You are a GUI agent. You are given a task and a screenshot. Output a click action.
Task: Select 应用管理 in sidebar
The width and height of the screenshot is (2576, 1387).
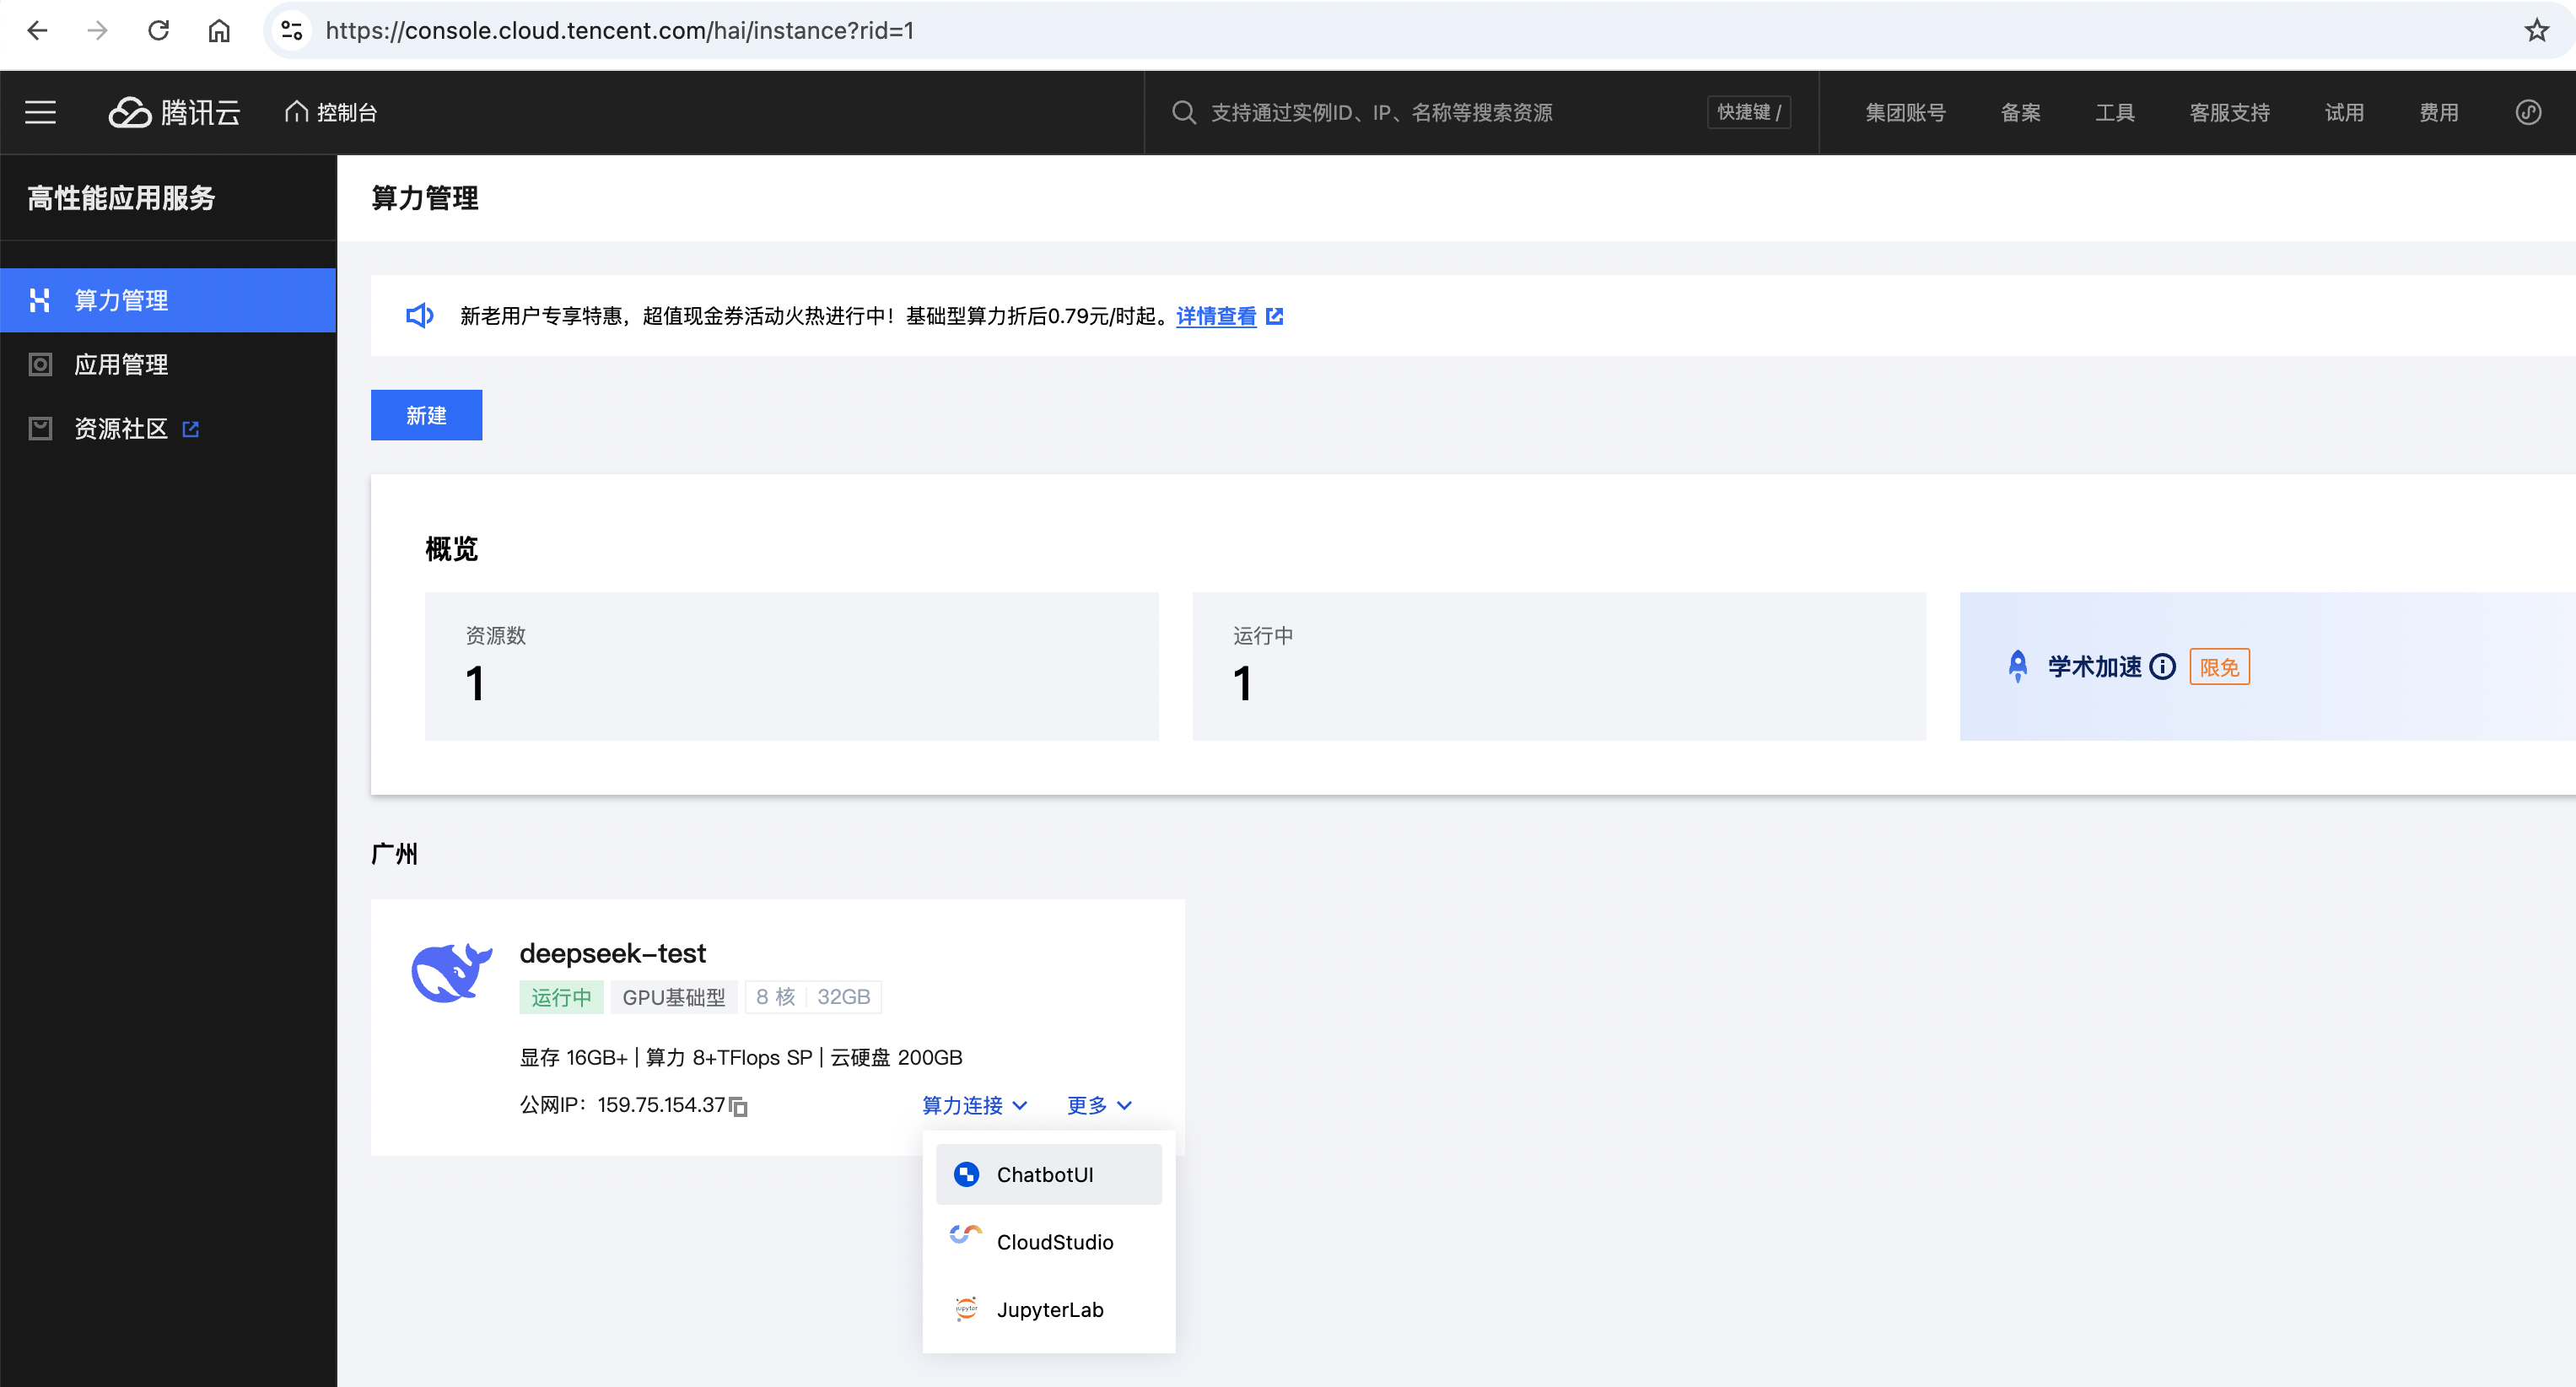click(168, 364)
